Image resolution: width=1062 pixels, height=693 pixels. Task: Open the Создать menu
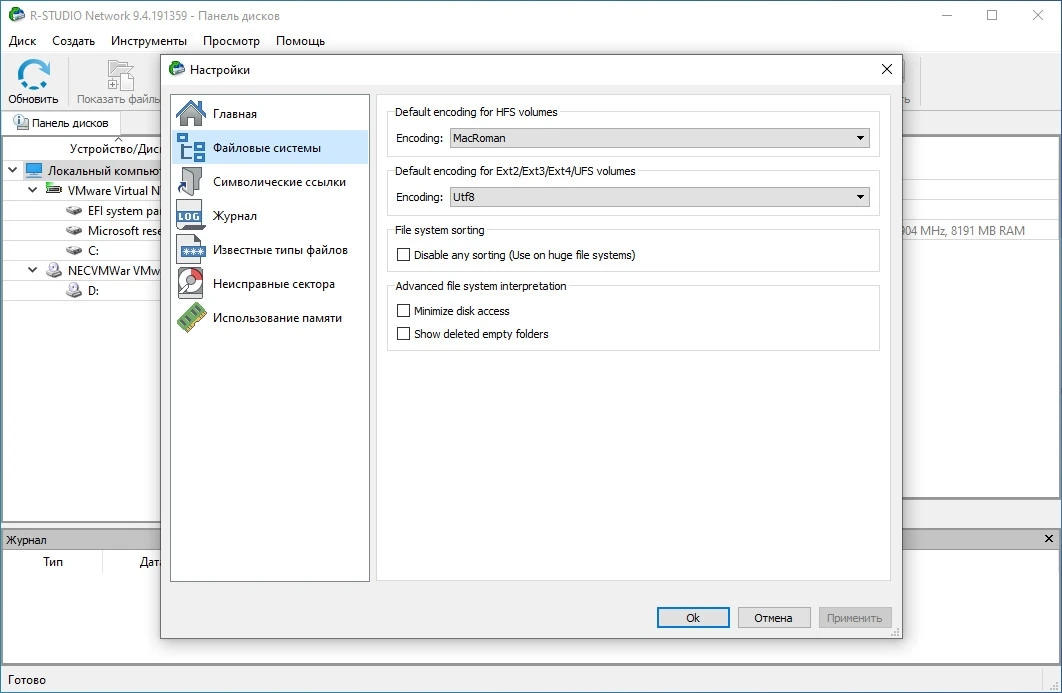[74, 41]
